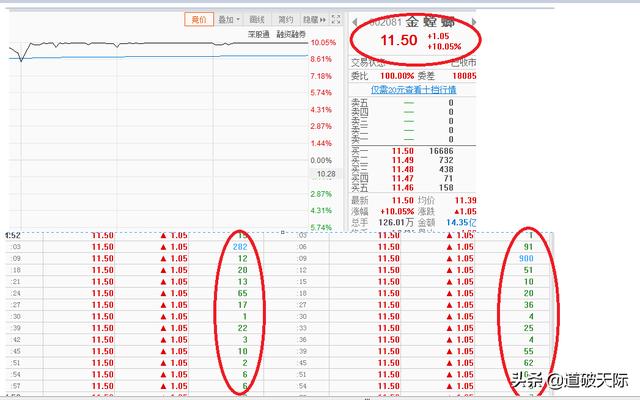Viewport: 640px width, 400px height.
Task: Select tick row with volume 282
Action: (x=134, y=247)
